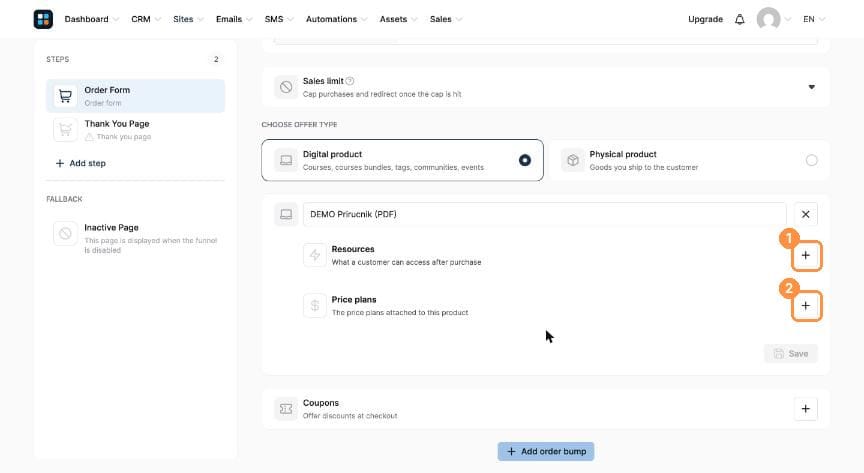
Task: Click the Resources lightning icon
Action: (x=315, y=255)
